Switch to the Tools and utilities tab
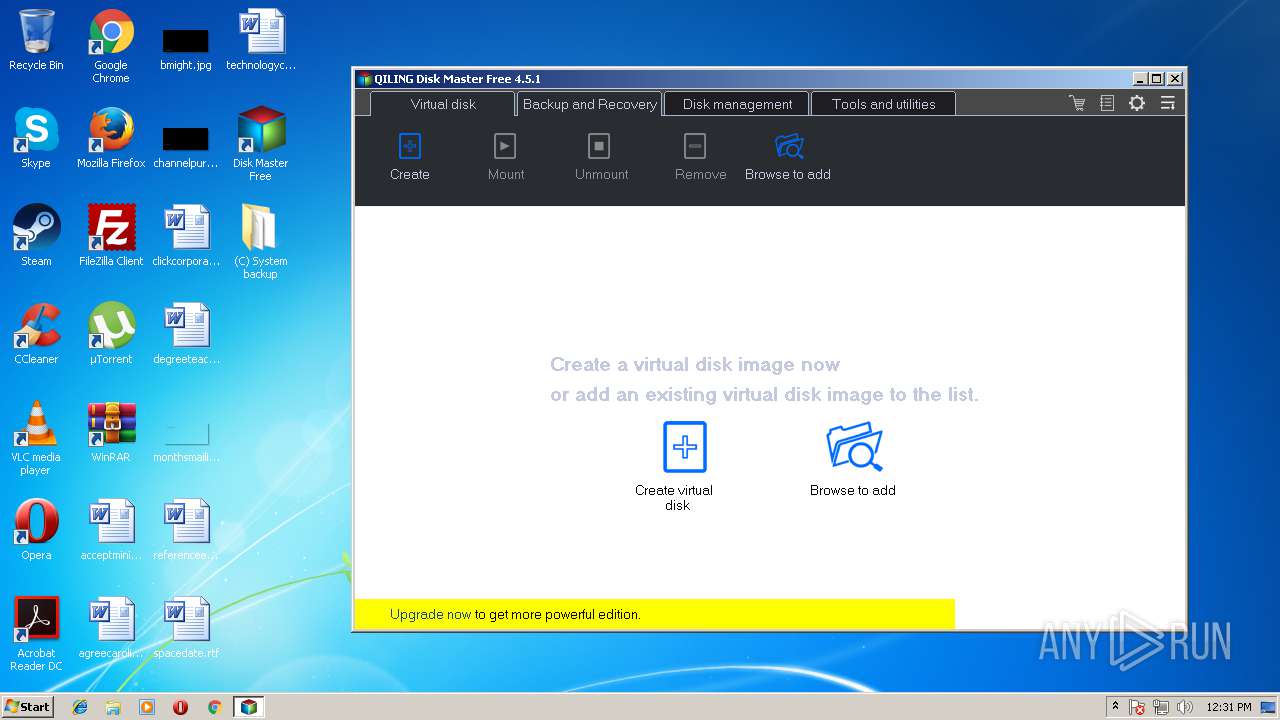Screen dimensions: 1280x720 click(x=883, y=104)
